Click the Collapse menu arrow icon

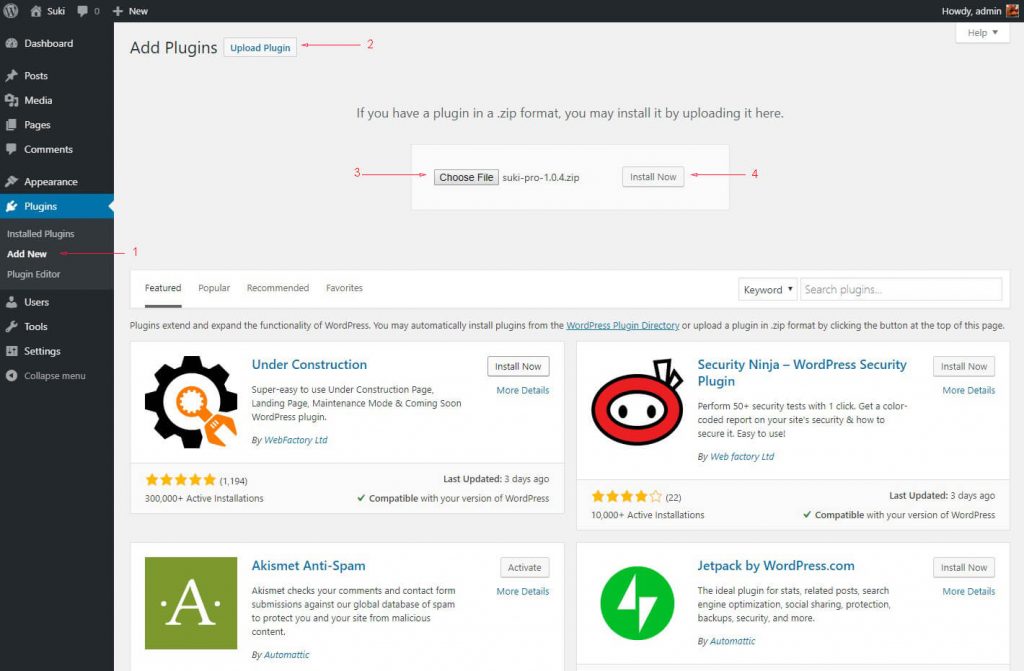[11, 376]
